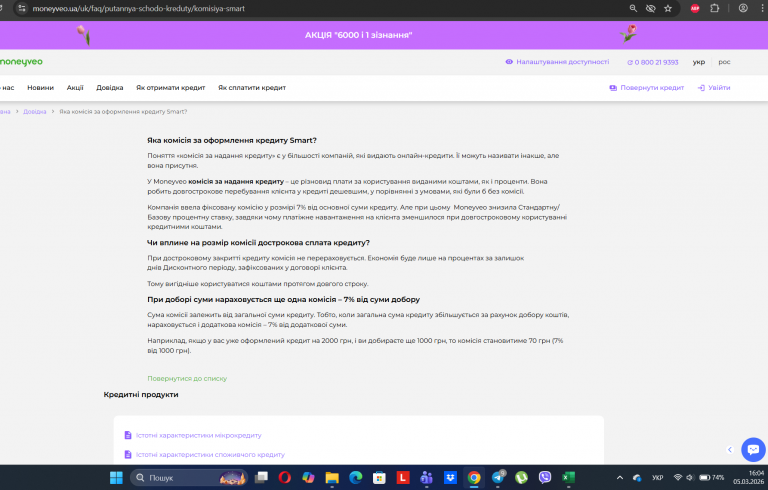Open the AdBlock Plus extension icon
The image size is (768, 490).
(x=695, y=8)
